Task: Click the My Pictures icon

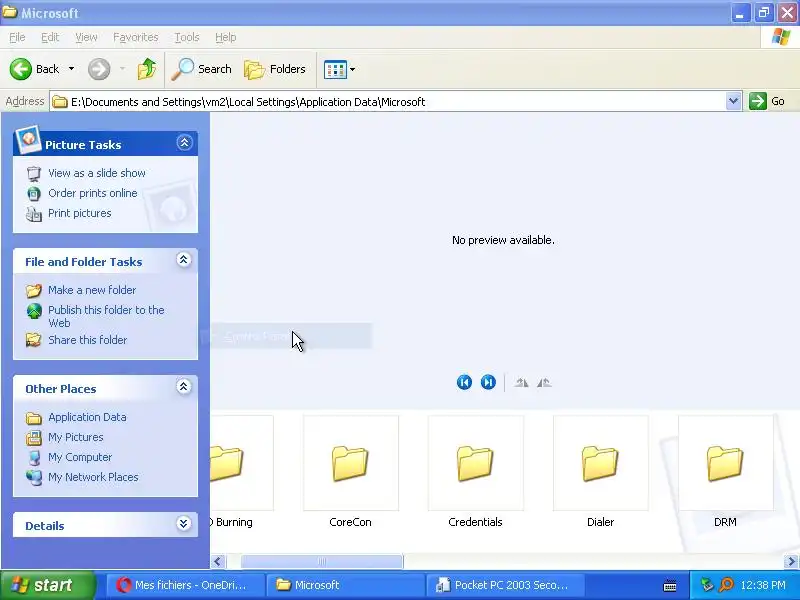Action: [x=34, y=437]
